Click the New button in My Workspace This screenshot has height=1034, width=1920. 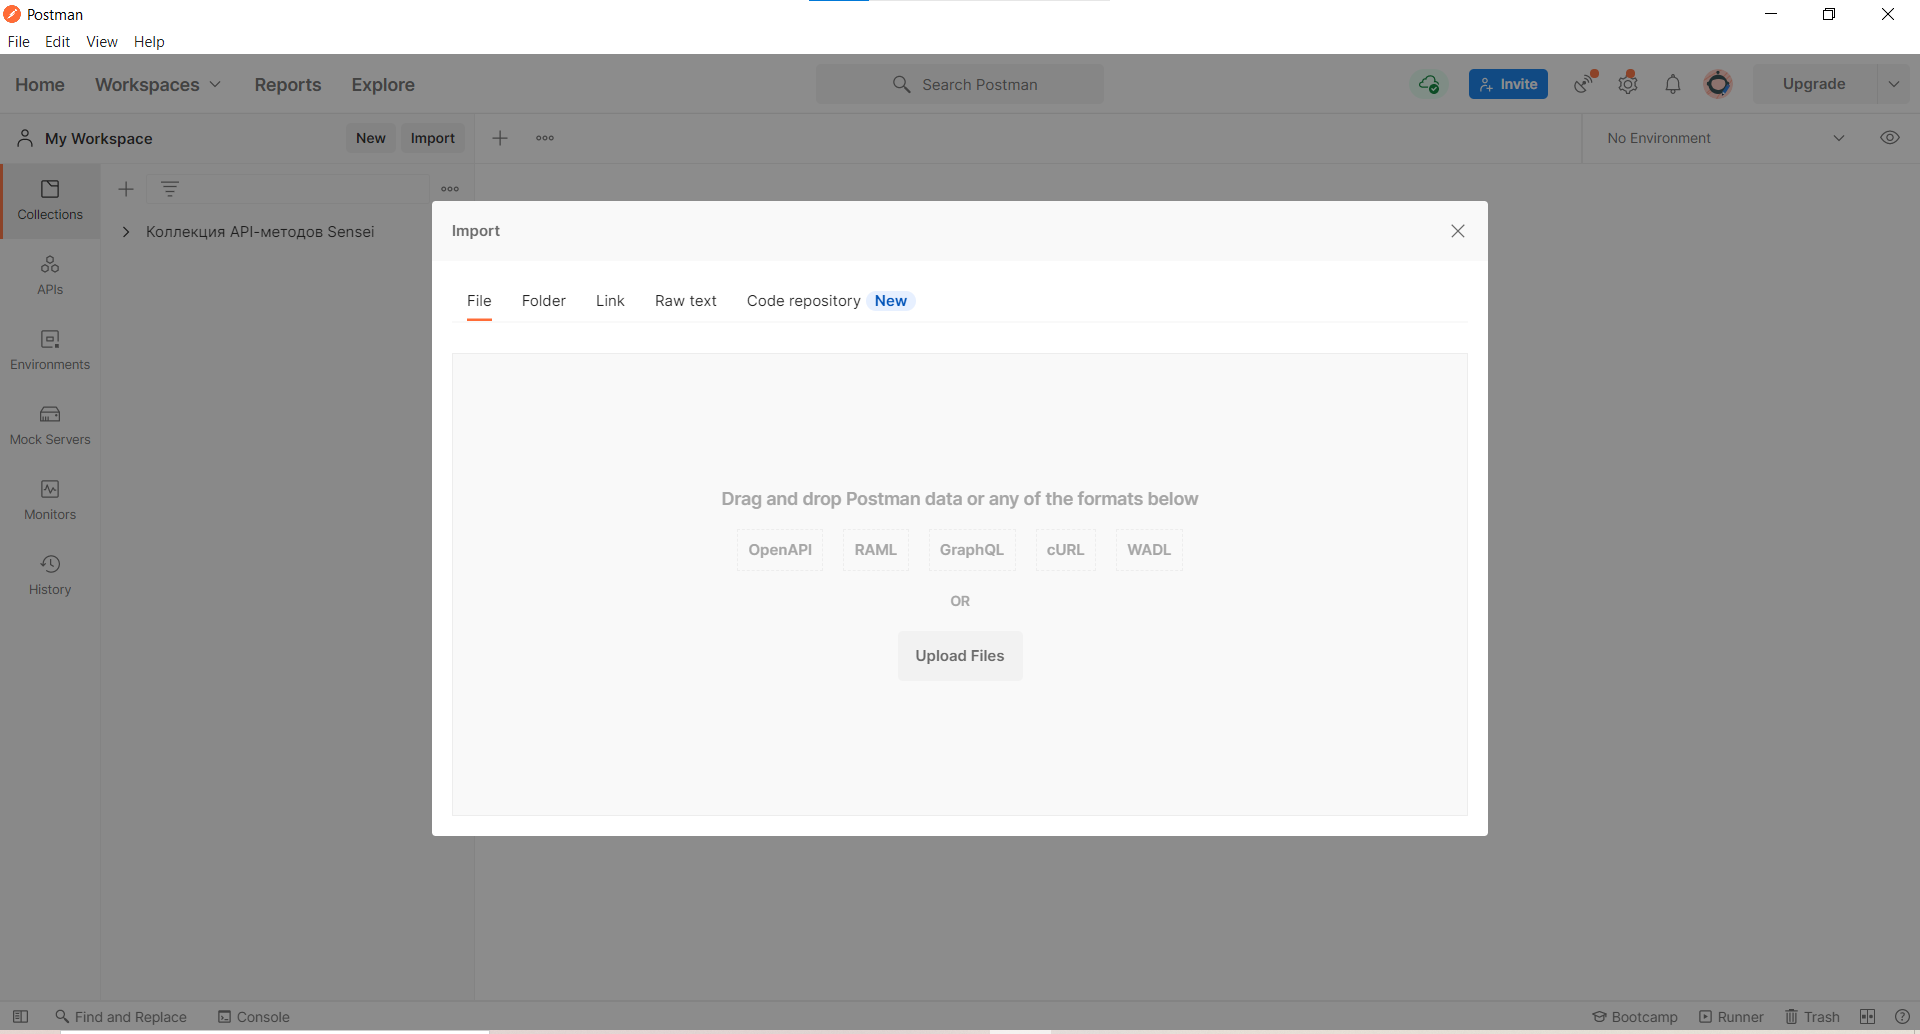371,138
